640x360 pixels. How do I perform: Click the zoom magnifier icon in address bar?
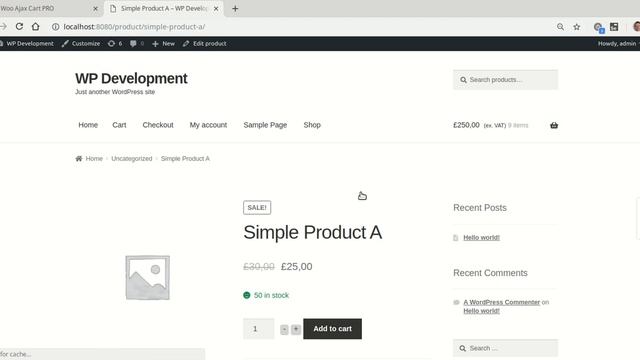[560, 27]
